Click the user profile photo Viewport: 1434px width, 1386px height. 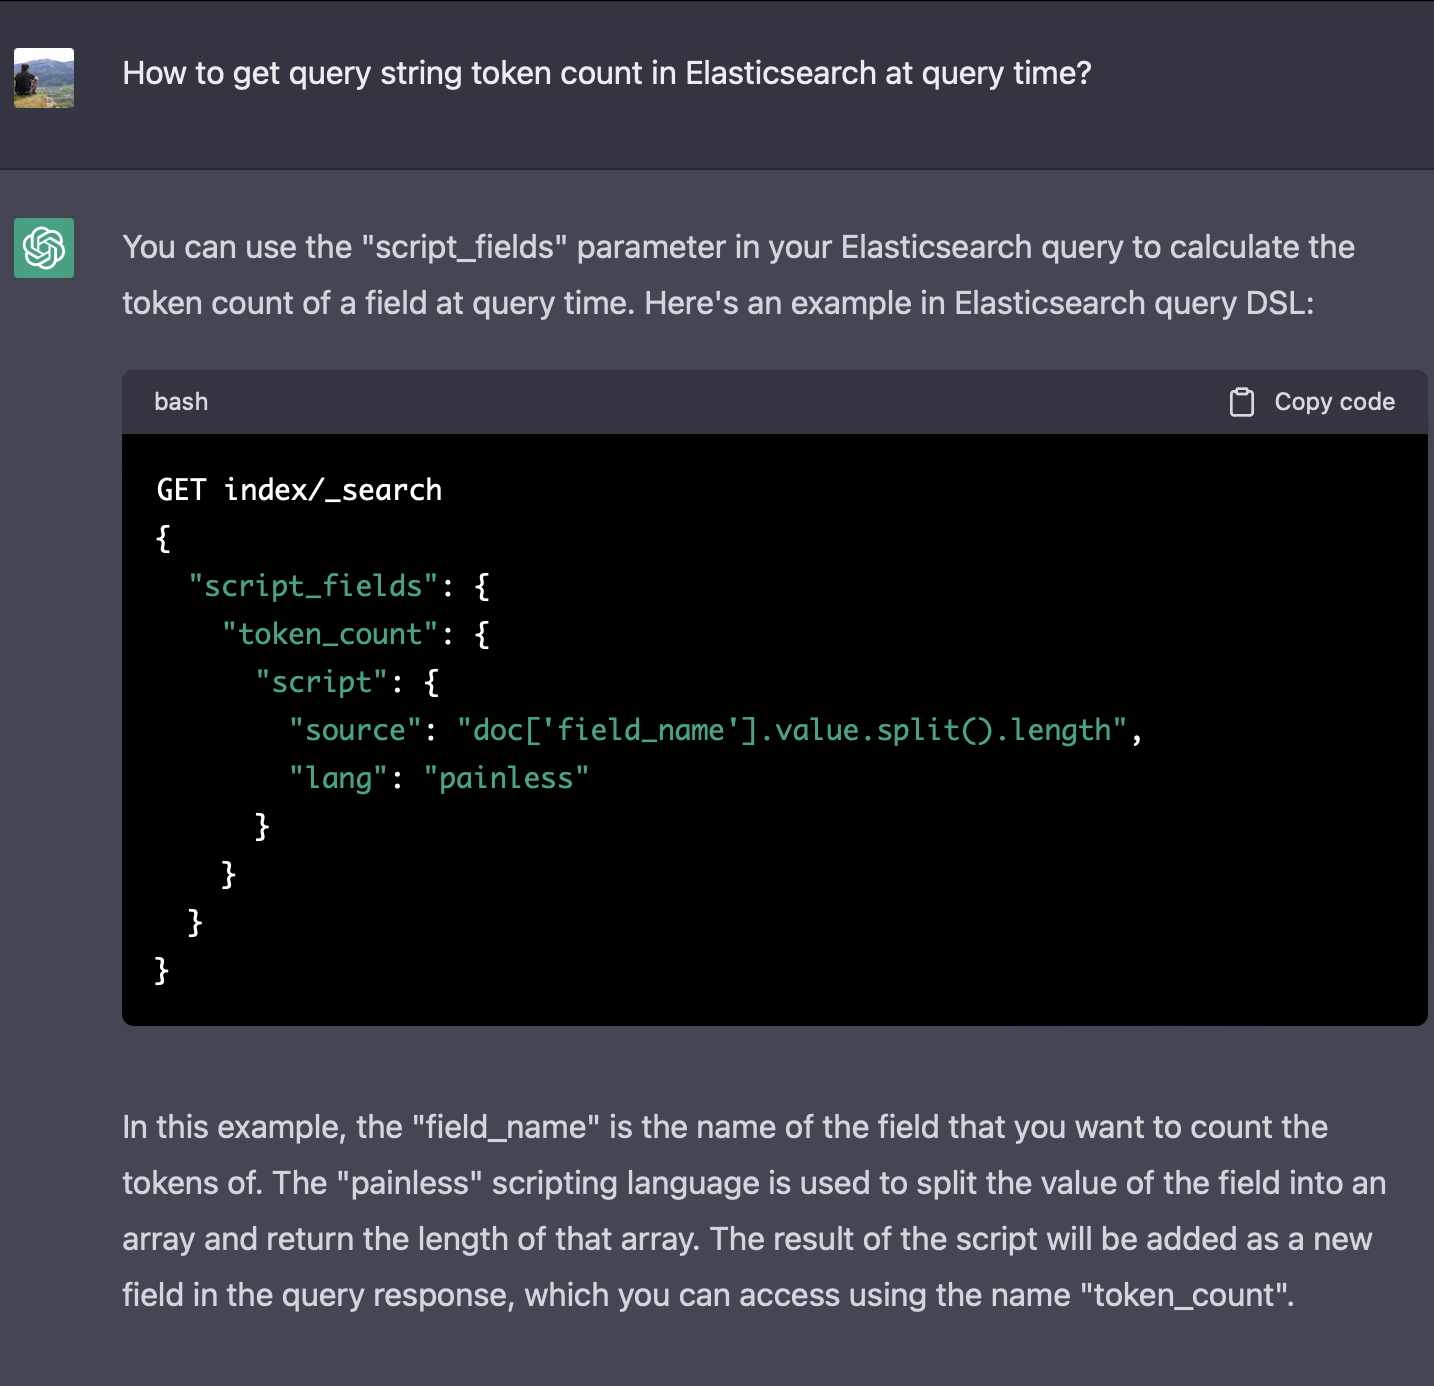[44, 78]
